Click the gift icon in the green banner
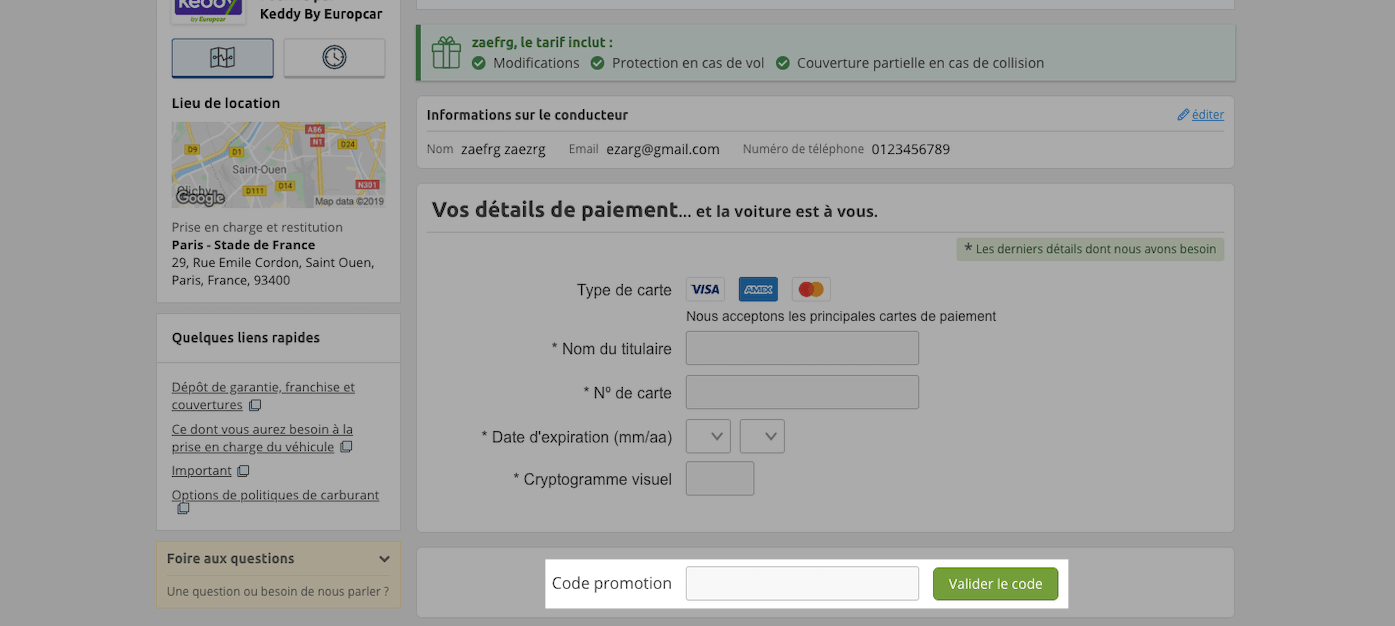The height and width of the screenshot is (626, 1395). point(446,51)
